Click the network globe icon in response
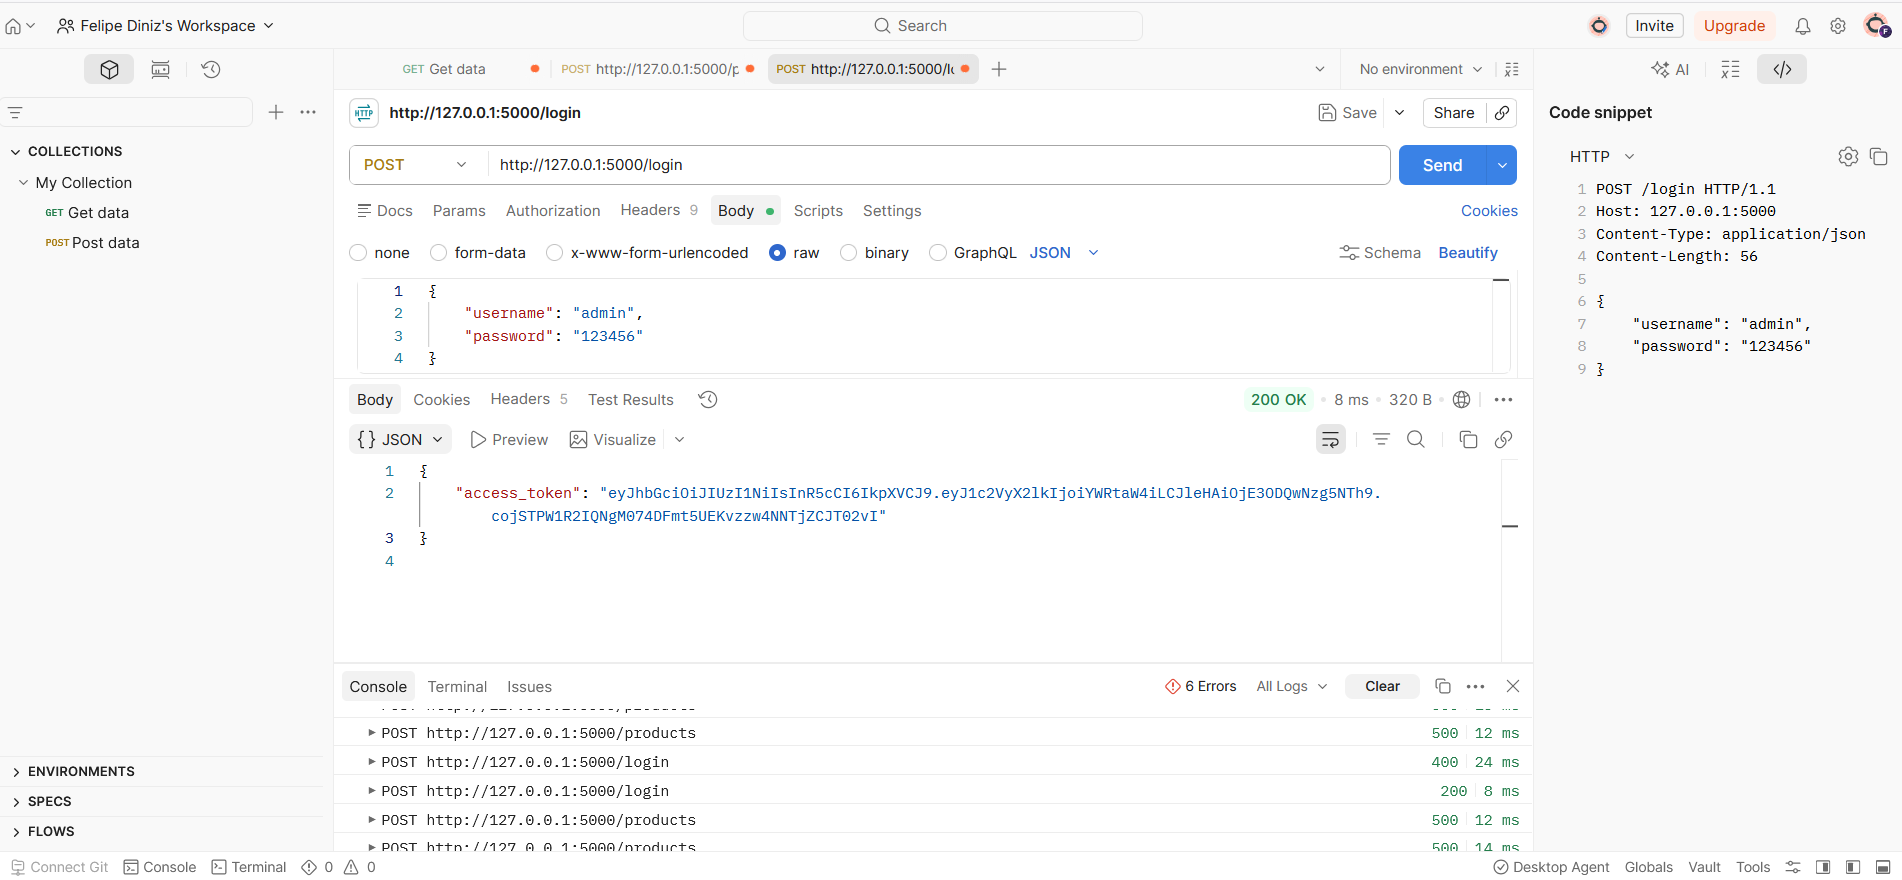This screenshot has width=1902, height=880. coord(1461,400)
